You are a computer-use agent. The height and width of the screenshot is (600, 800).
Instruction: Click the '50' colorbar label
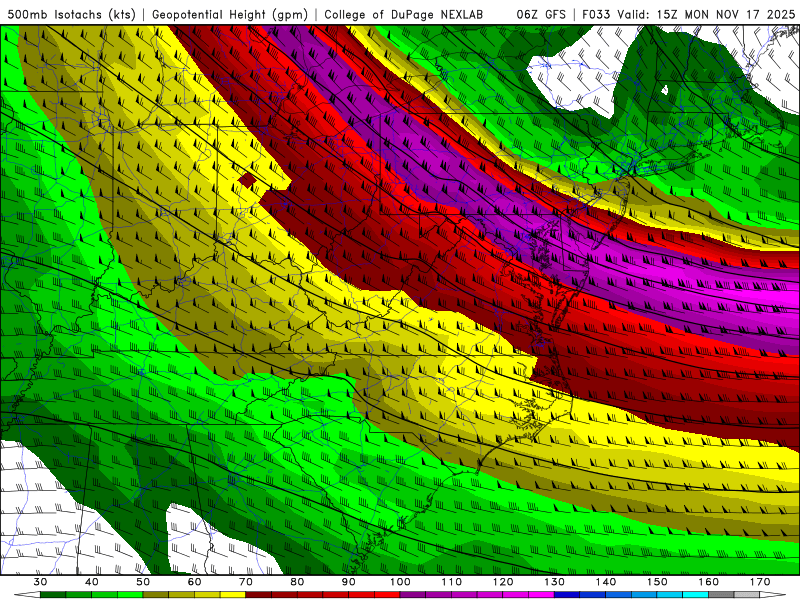click(143, 582)
